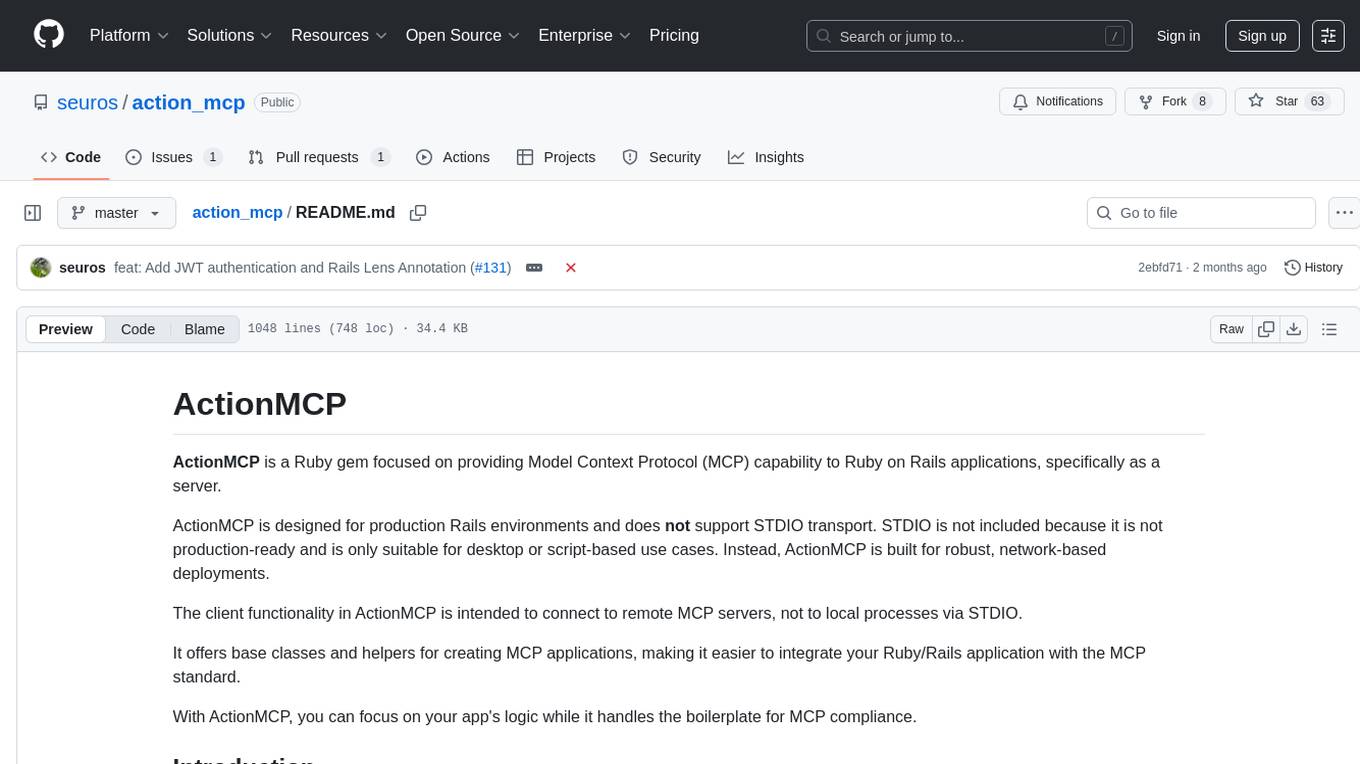Viewport: 1360px width, 764px height.
Task: Switch to the Actions tab
Action: (x=453, y=157)
